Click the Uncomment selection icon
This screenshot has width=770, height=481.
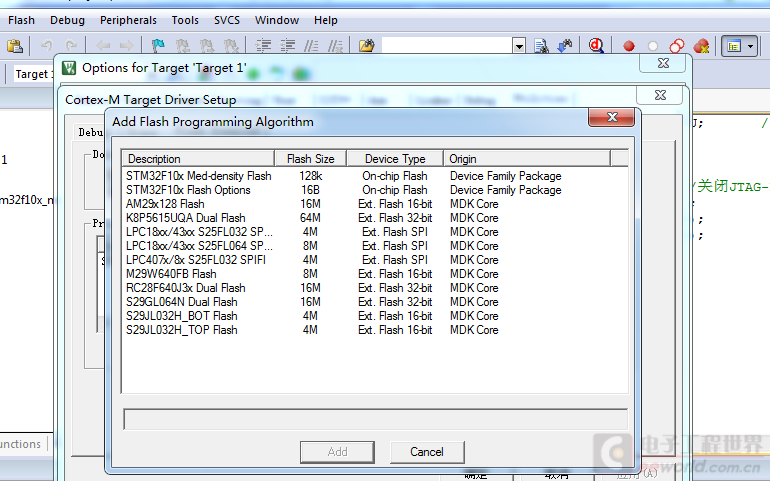coord(335,46)
